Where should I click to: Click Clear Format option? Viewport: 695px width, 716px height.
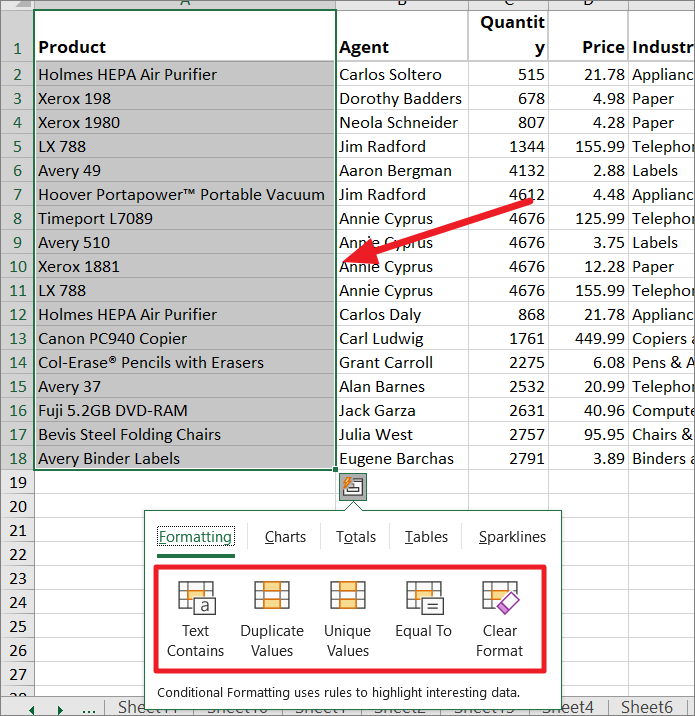[x=500, y=619]
